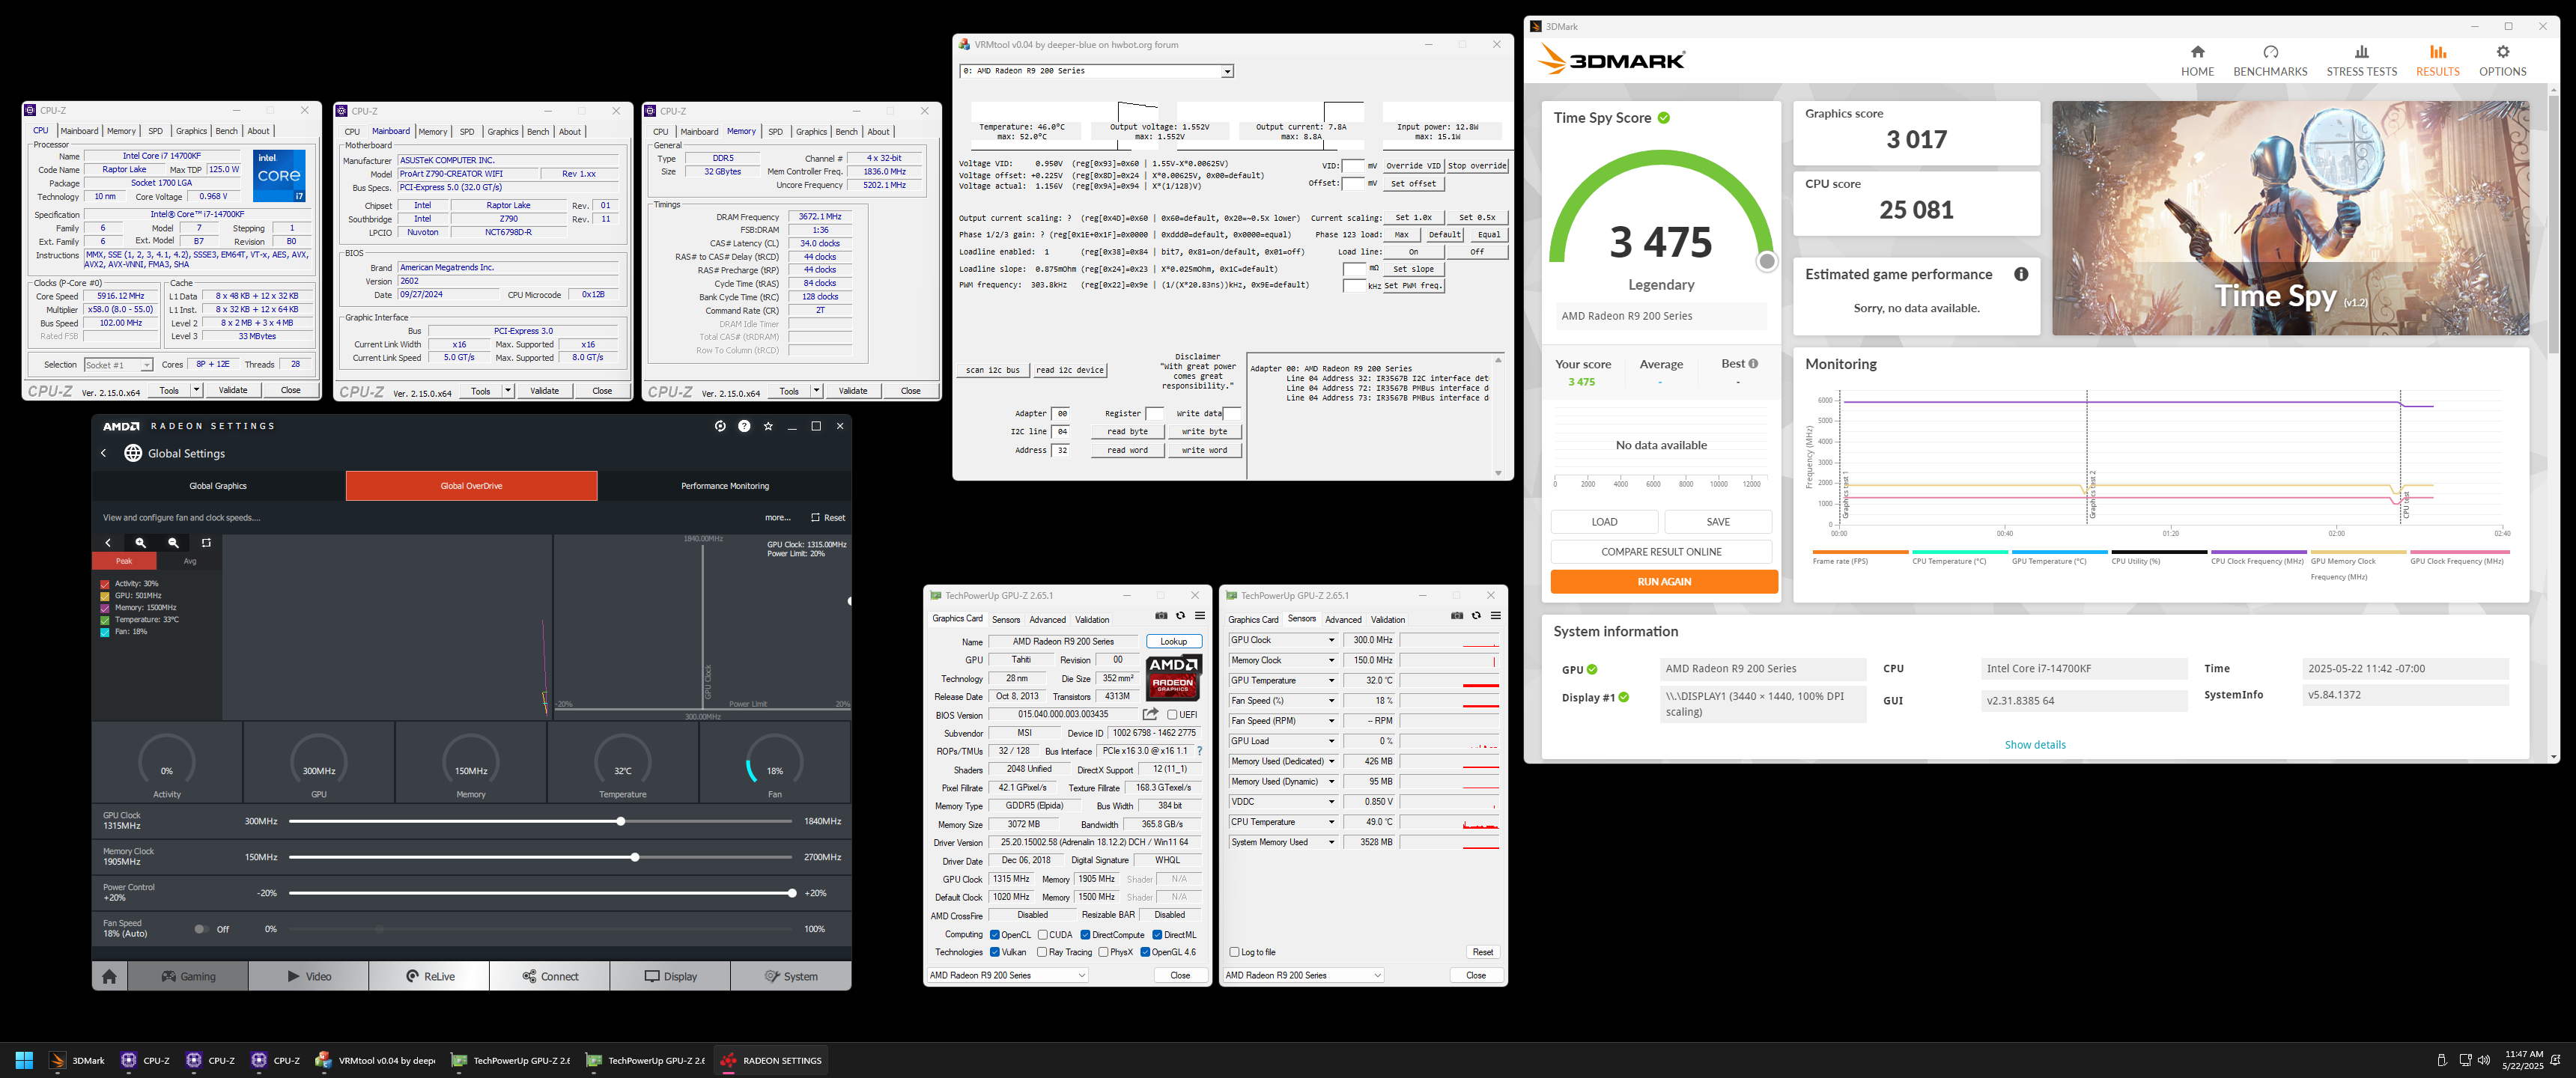Open 3DMark Stress Tests
Screen dimensions: 2576x1078
(2361, 60)
